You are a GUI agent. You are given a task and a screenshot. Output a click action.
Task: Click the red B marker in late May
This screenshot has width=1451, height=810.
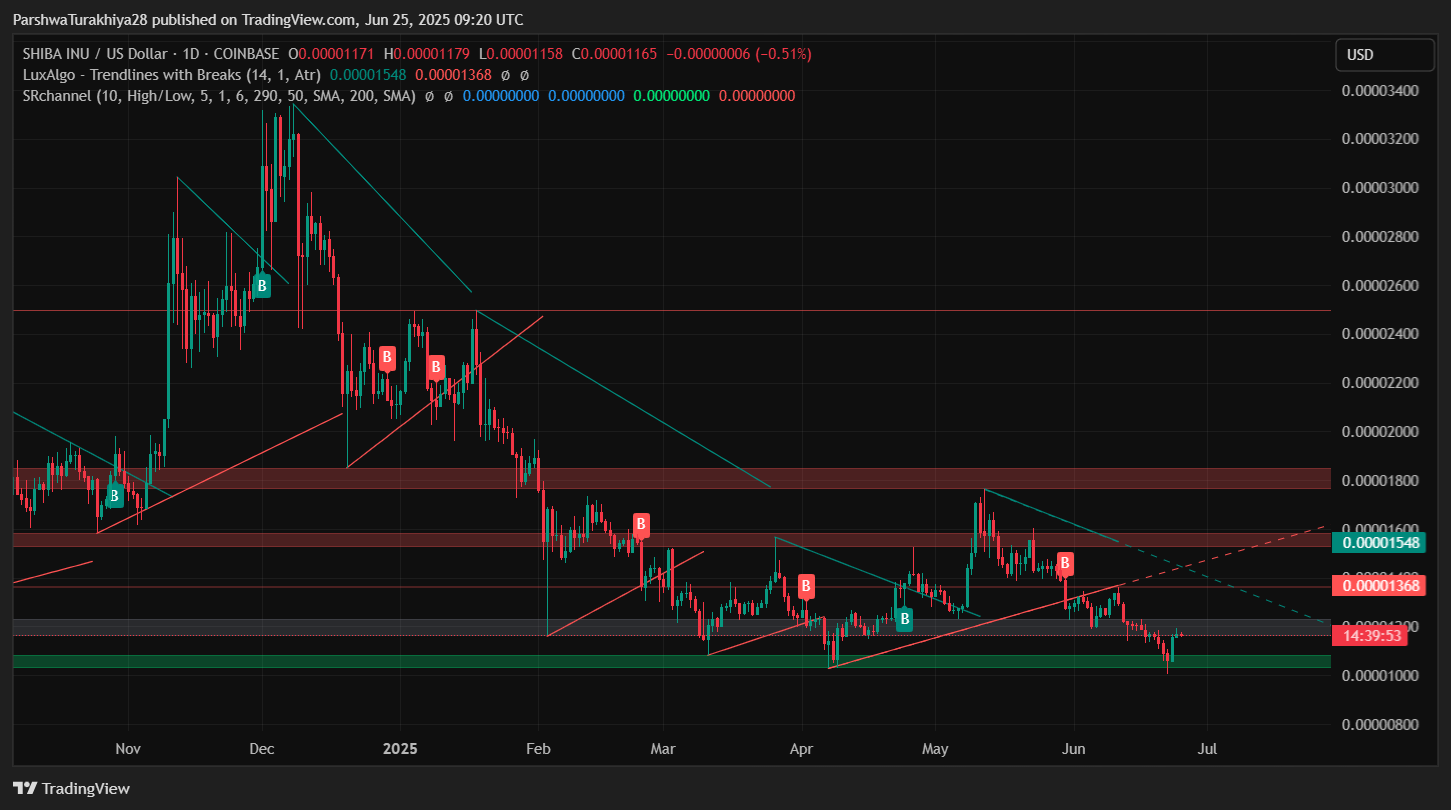1066,563
